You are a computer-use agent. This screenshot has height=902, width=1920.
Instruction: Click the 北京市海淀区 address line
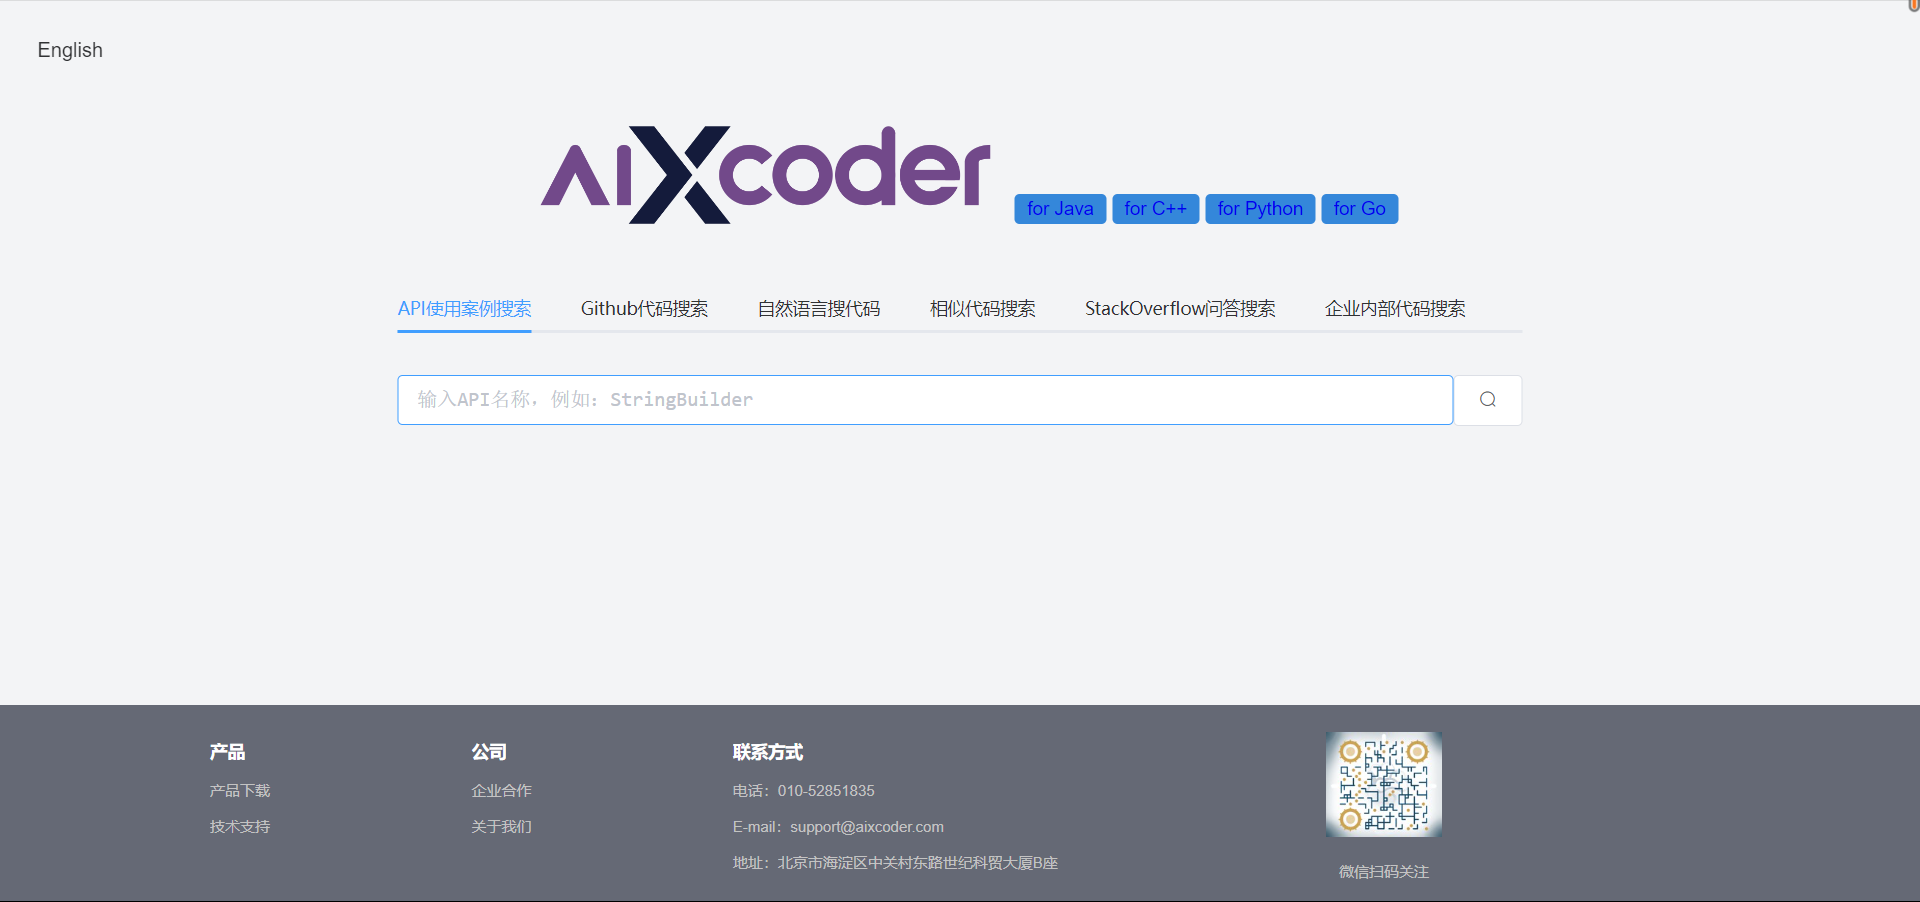895,863
